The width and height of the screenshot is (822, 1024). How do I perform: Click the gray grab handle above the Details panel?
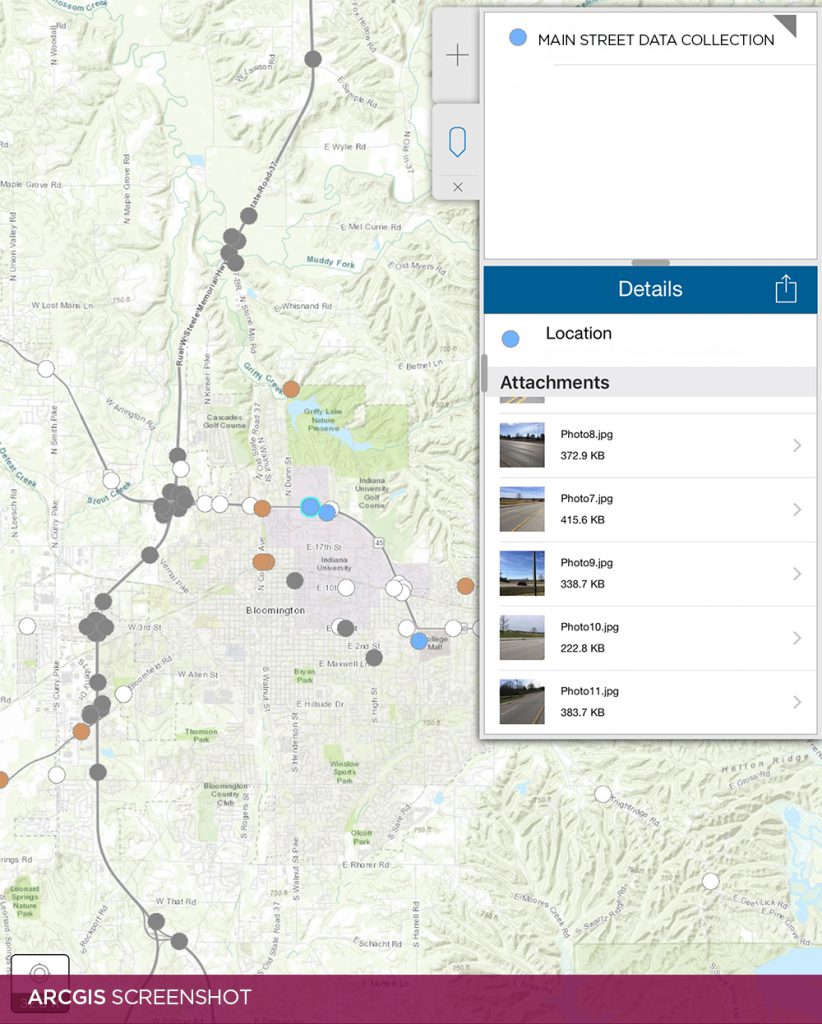(x=651, y=262)
